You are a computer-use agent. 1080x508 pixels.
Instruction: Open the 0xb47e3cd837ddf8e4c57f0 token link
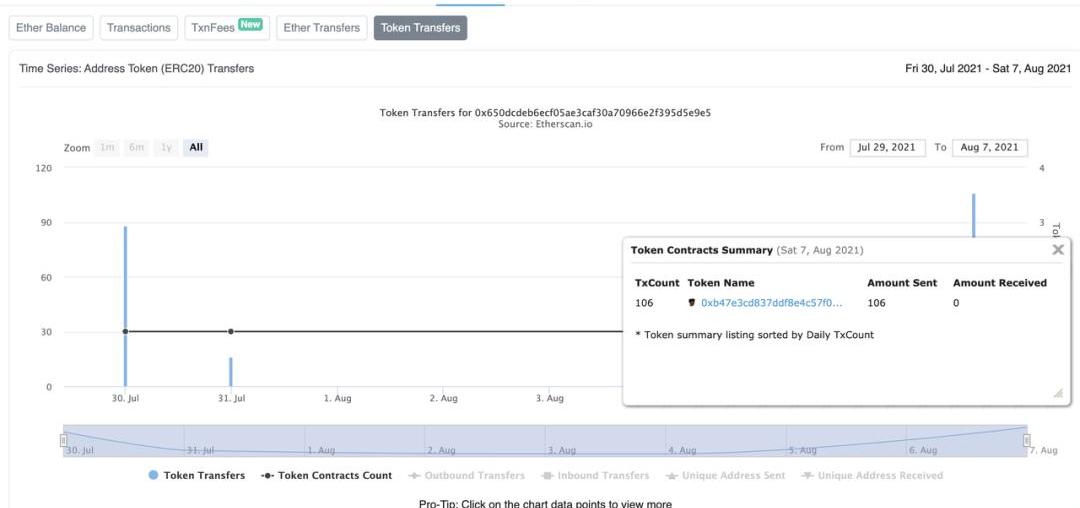click(x=771, y=303)
